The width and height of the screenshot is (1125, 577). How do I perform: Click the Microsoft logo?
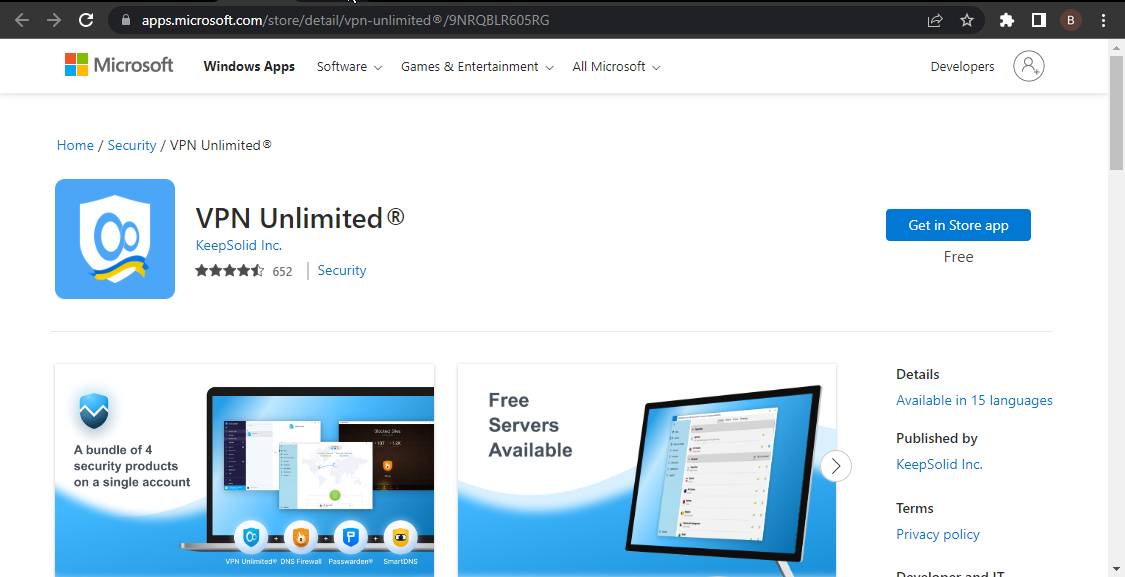(119, 65)
